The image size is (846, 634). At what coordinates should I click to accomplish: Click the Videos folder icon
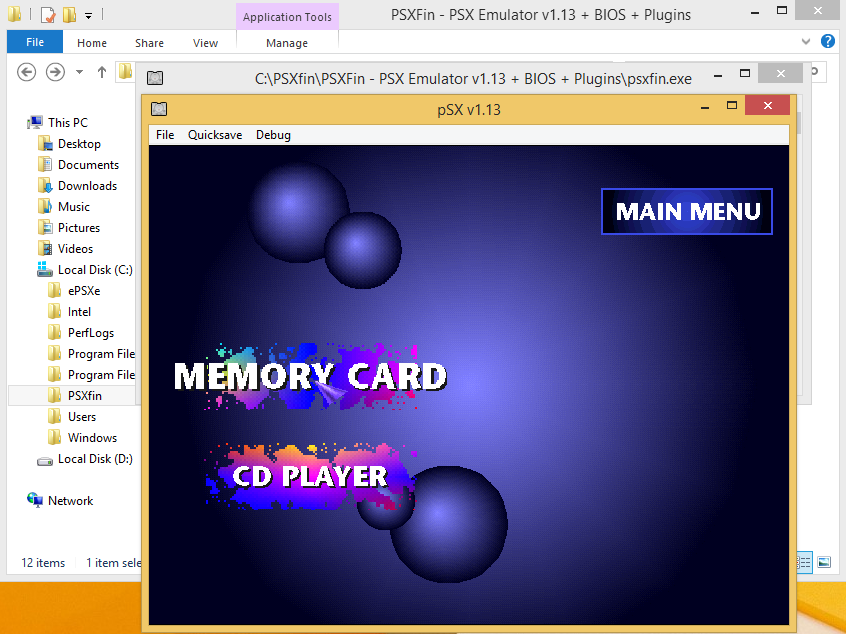[45, 249]
